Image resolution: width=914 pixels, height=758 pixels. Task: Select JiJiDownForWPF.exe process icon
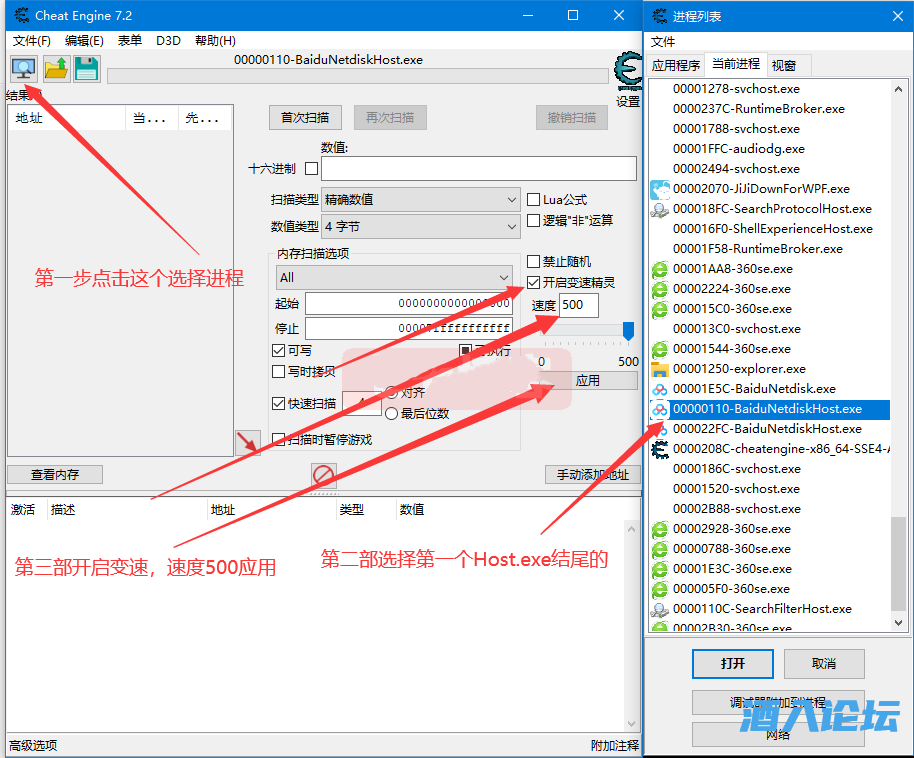(660, 189)
